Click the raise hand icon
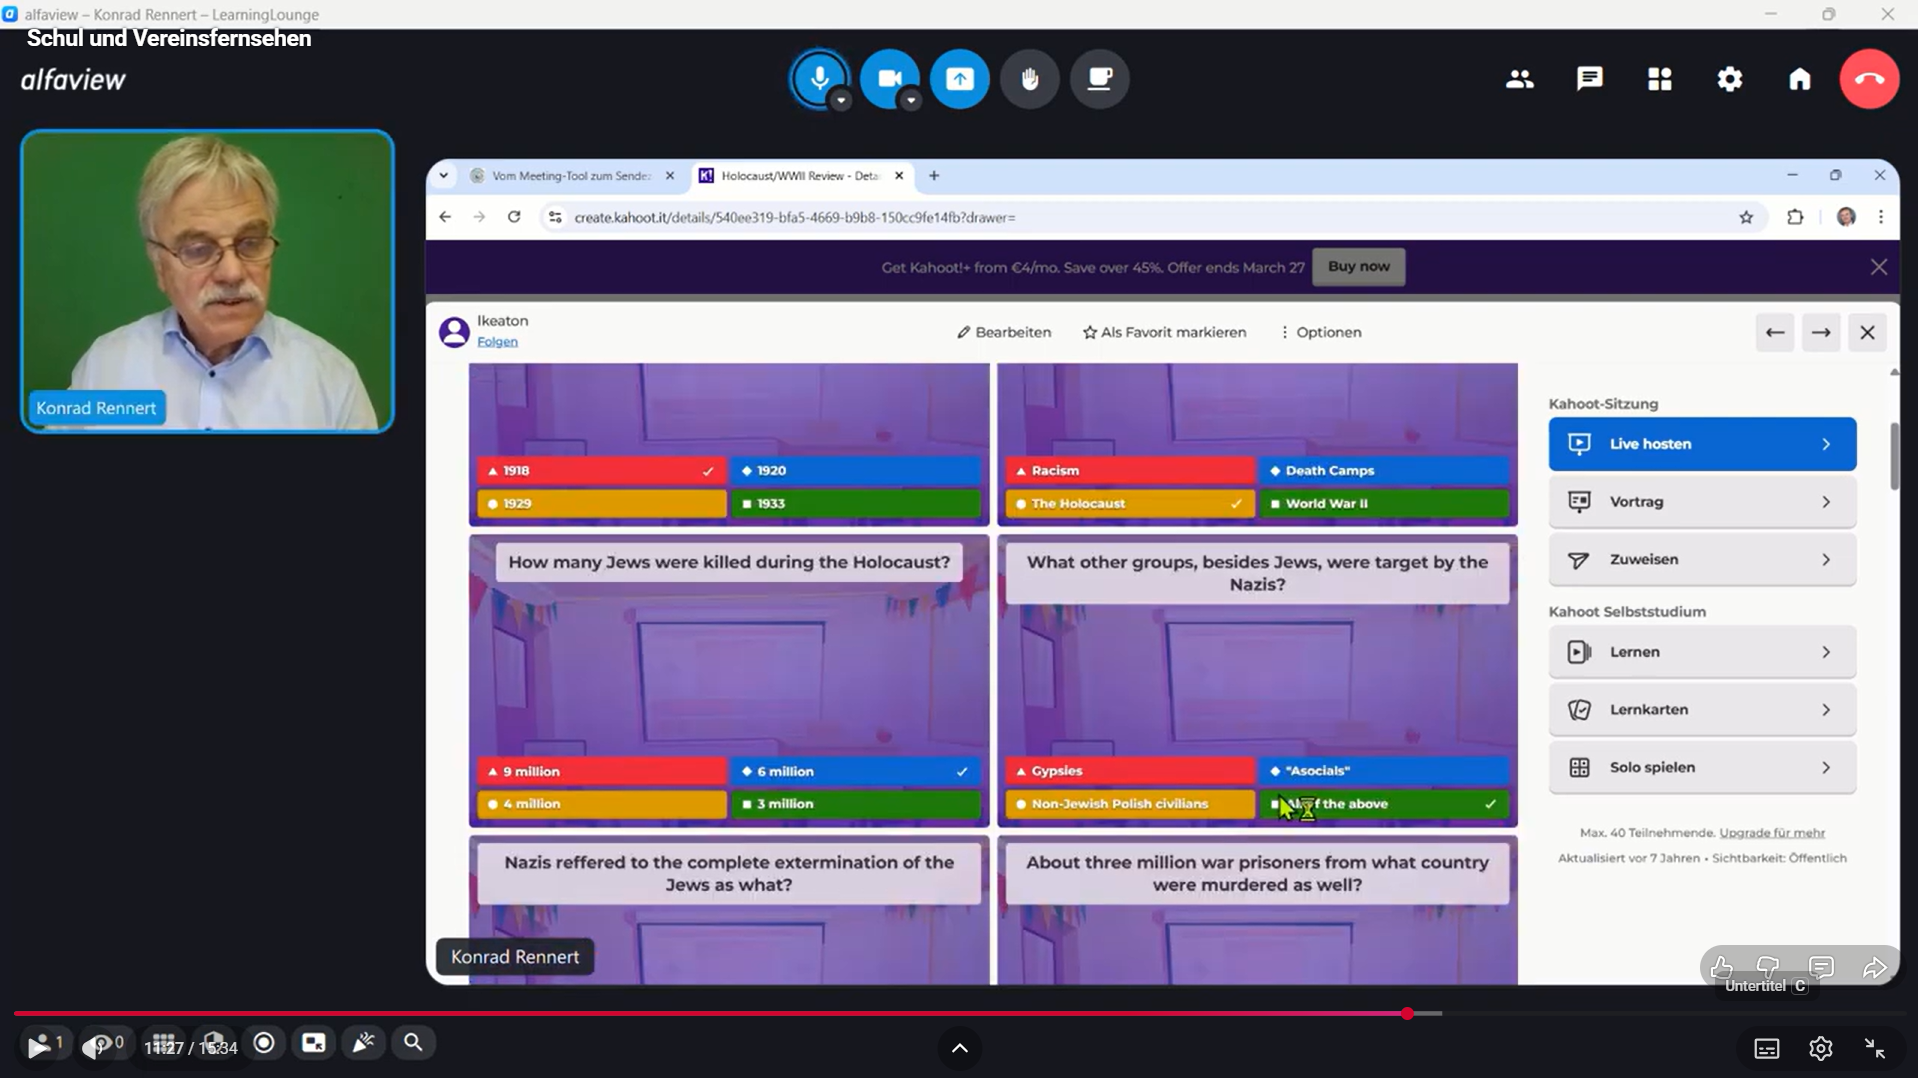 pyautogui.click(x=1029, y=79)
